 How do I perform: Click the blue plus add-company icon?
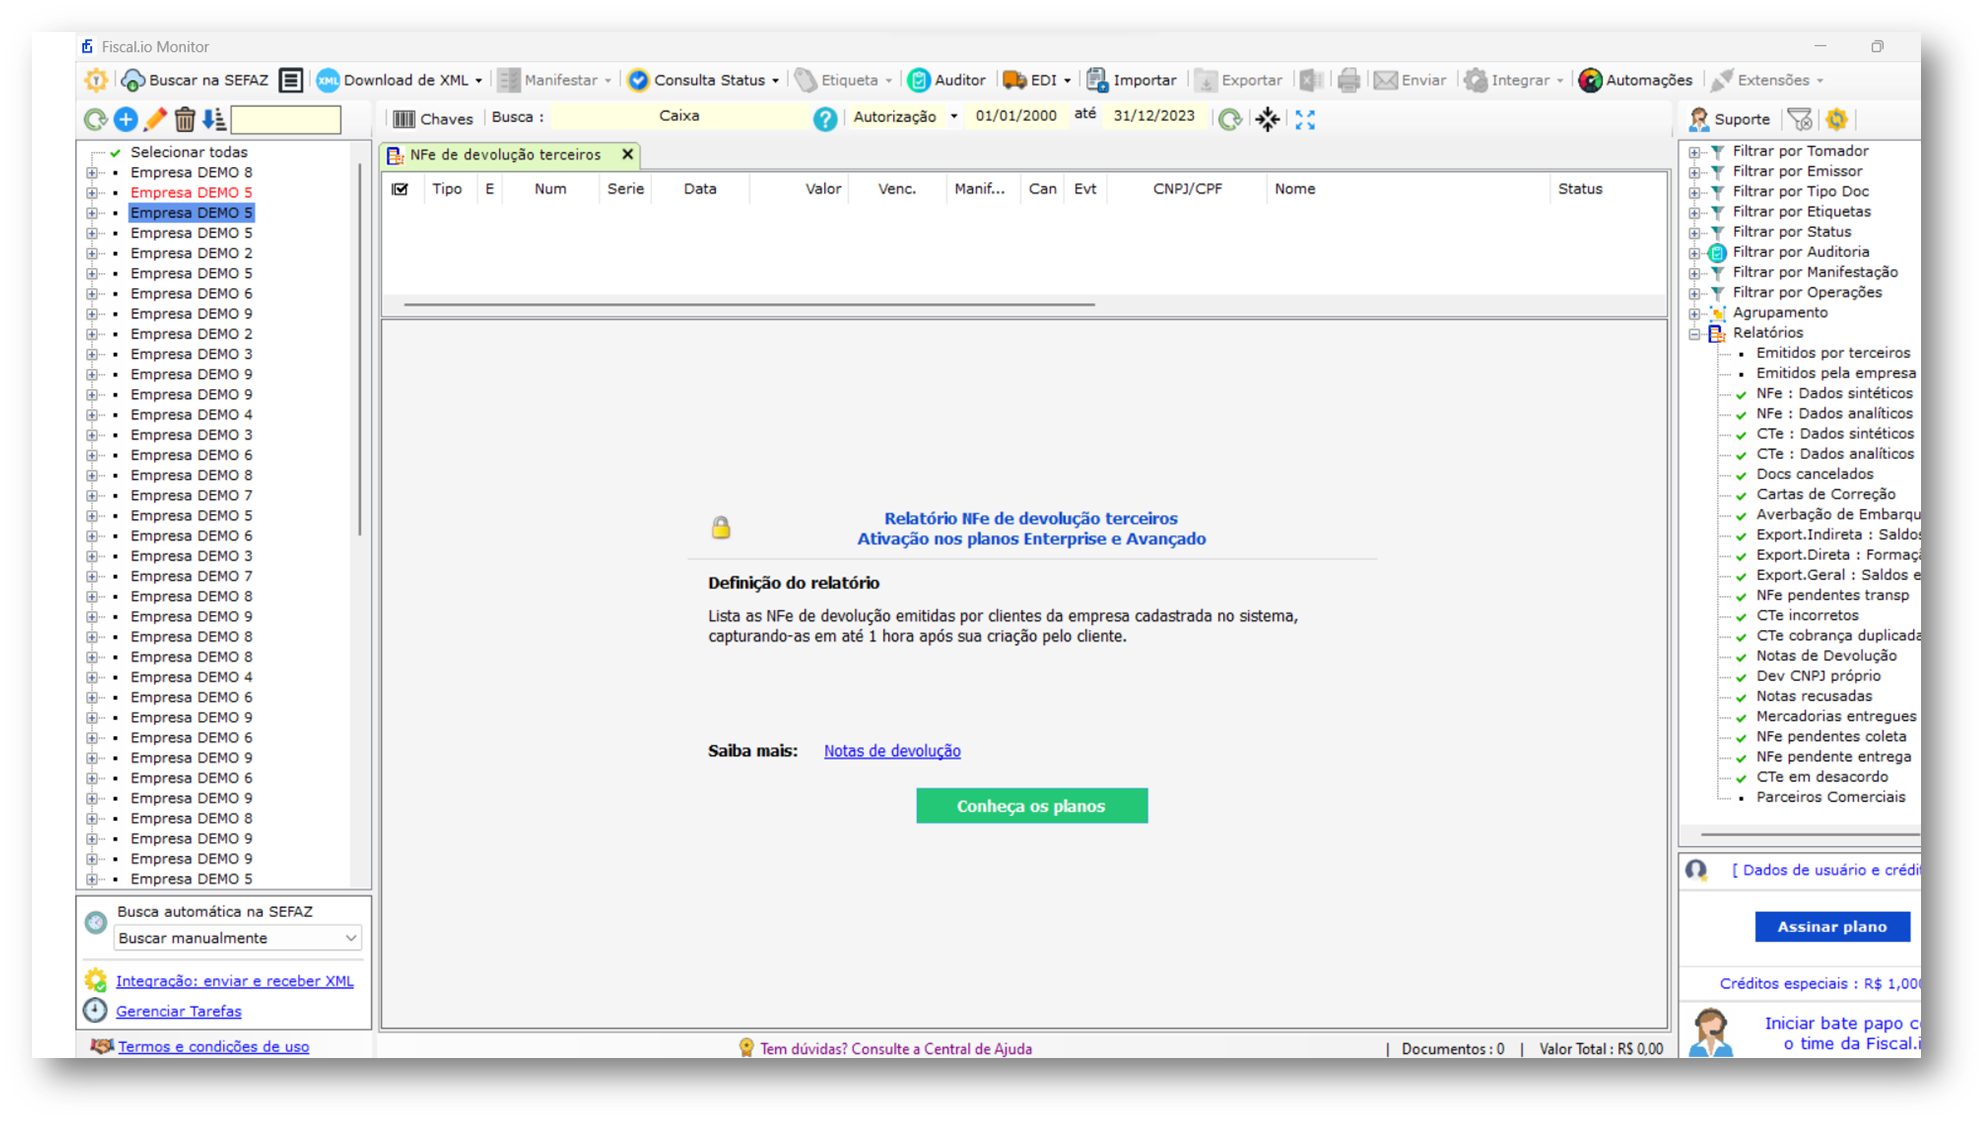pos(125,120)
